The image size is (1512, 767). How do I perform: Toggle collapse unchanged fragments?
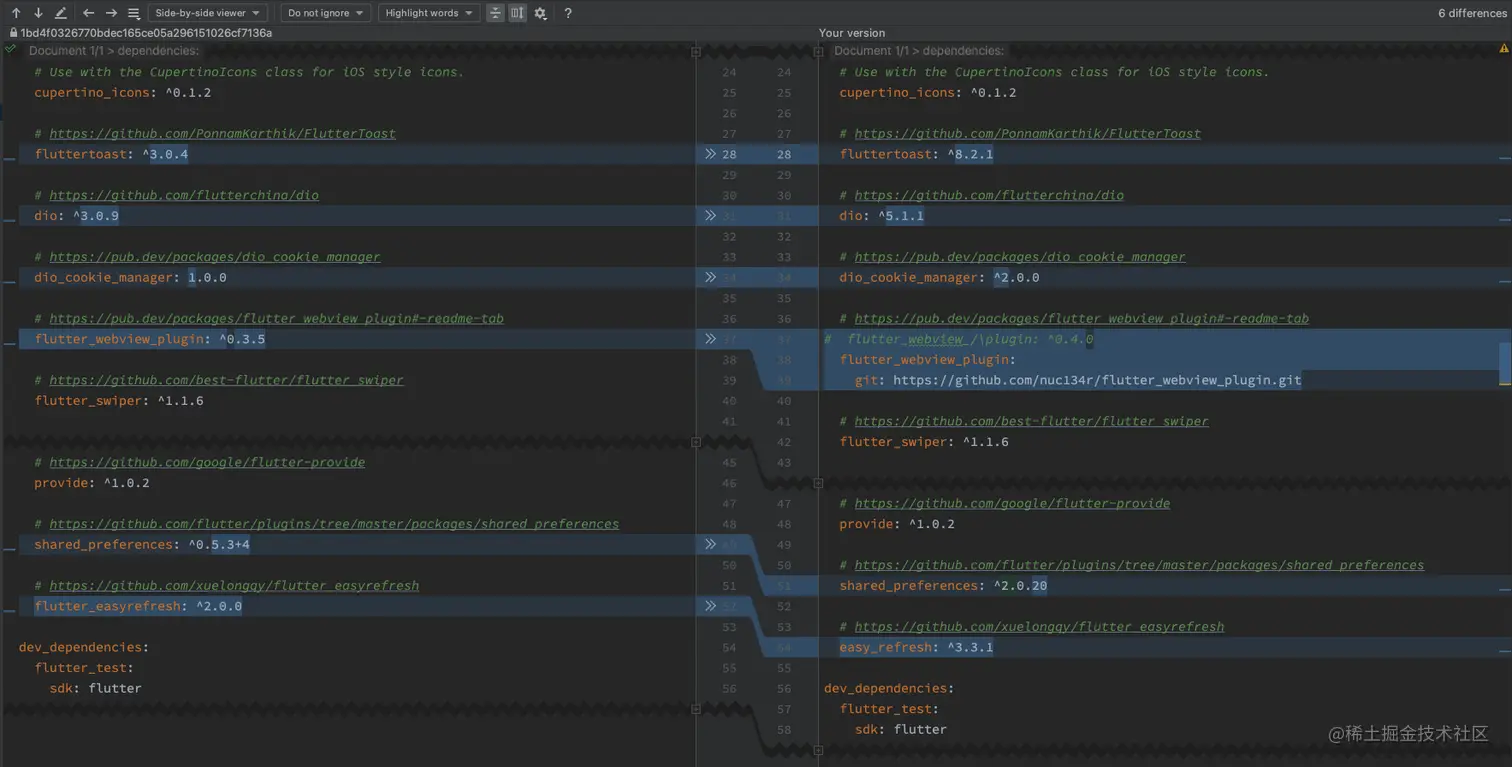(495, 13)
